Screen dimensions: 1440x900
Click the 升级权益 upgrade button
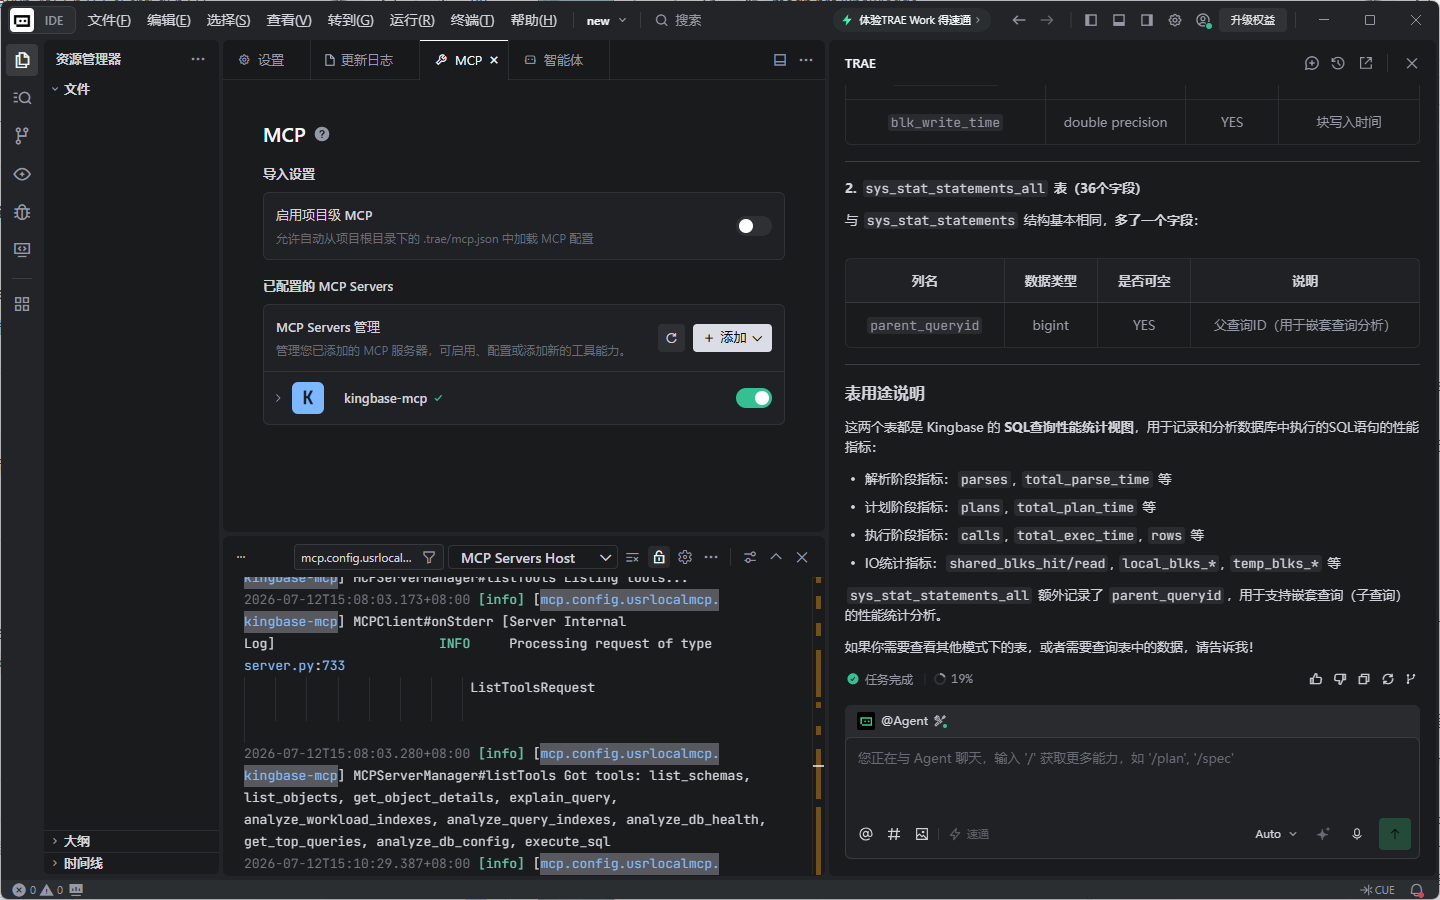(1252, 20)
